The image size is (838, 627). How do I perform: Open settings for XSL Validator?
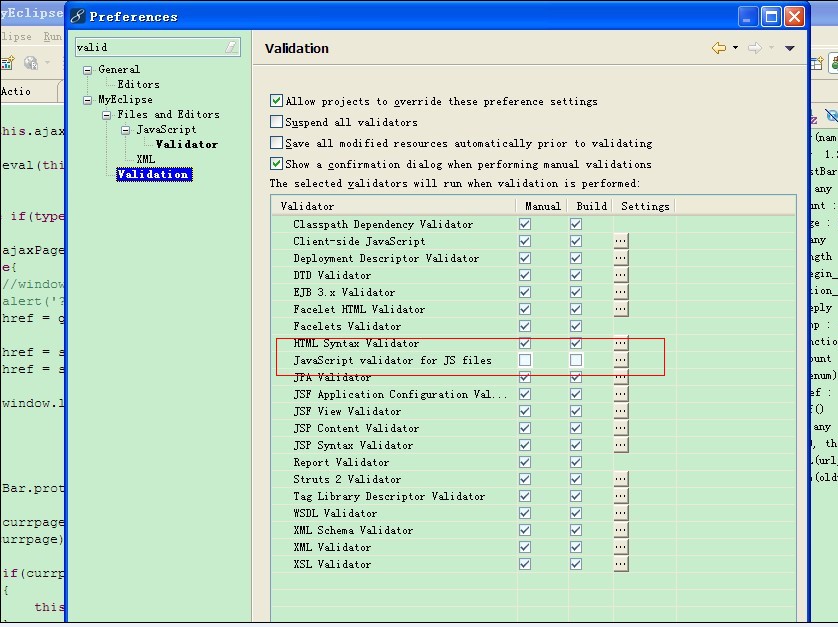click(x=620, y=564)
